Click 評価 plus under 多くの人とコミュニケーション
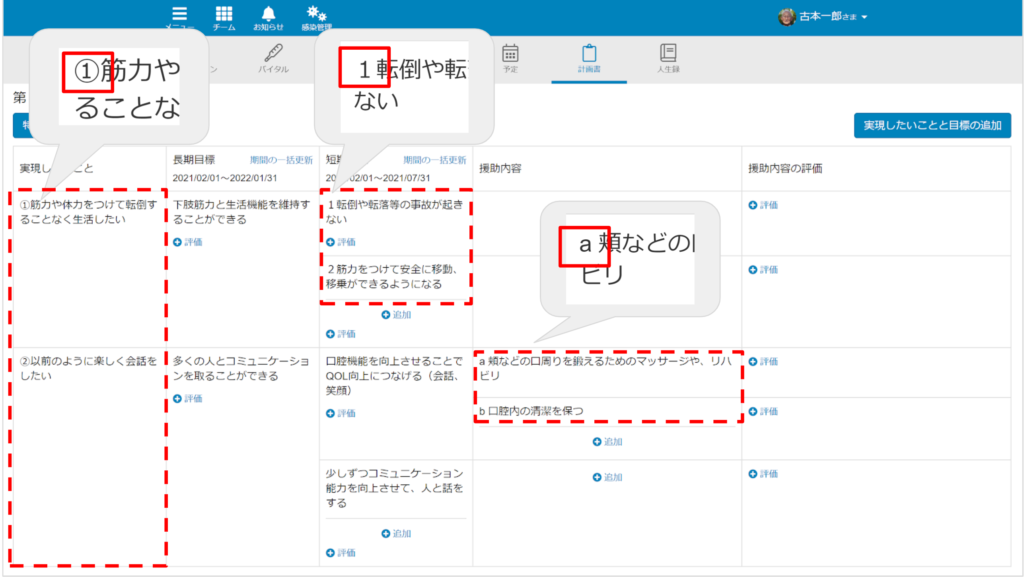Image resolution: width=1024 pixels, height=577 pixels. (x=187, y=399)
